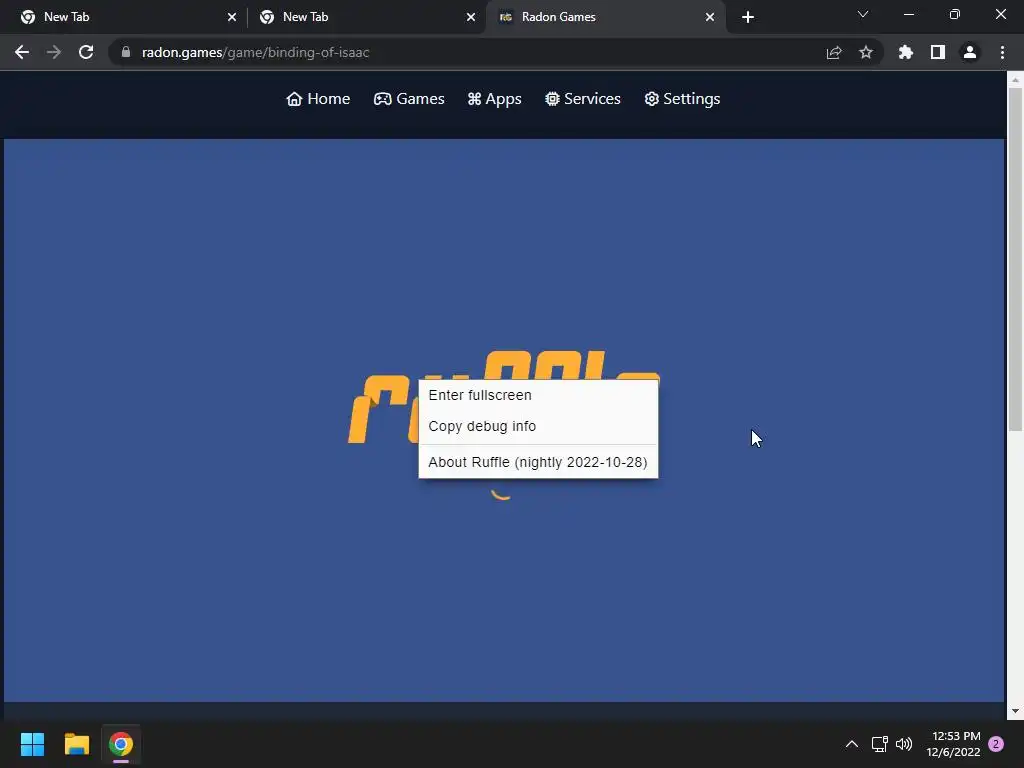
Task: Switch to the second New Tab
Action: pos(367,17)
